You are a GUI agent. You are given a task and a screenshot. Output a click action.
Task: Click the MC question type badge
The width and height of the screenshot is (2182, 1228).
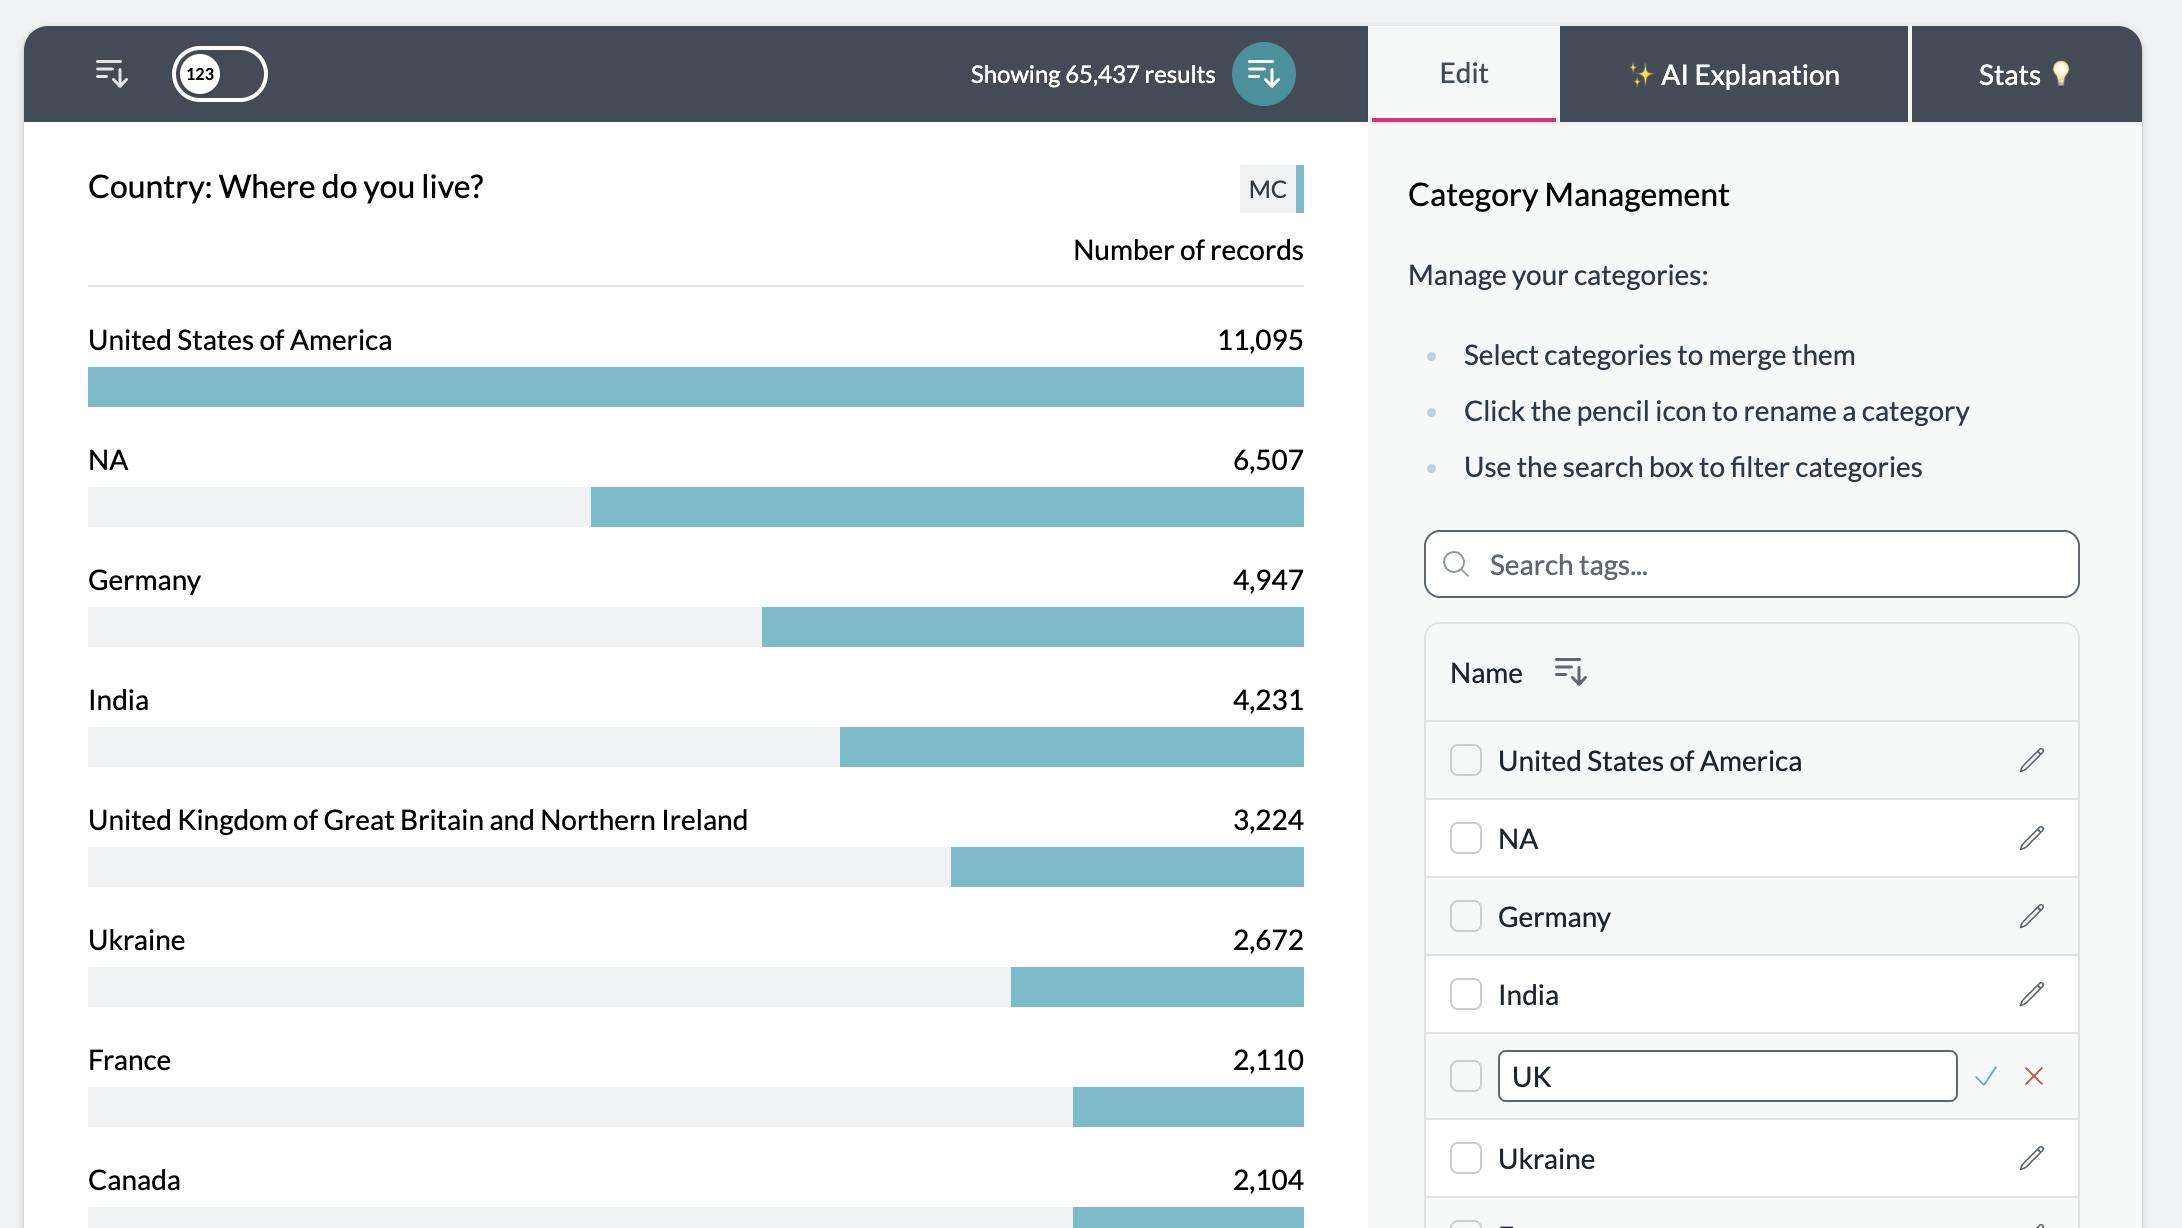[1268, 189]
